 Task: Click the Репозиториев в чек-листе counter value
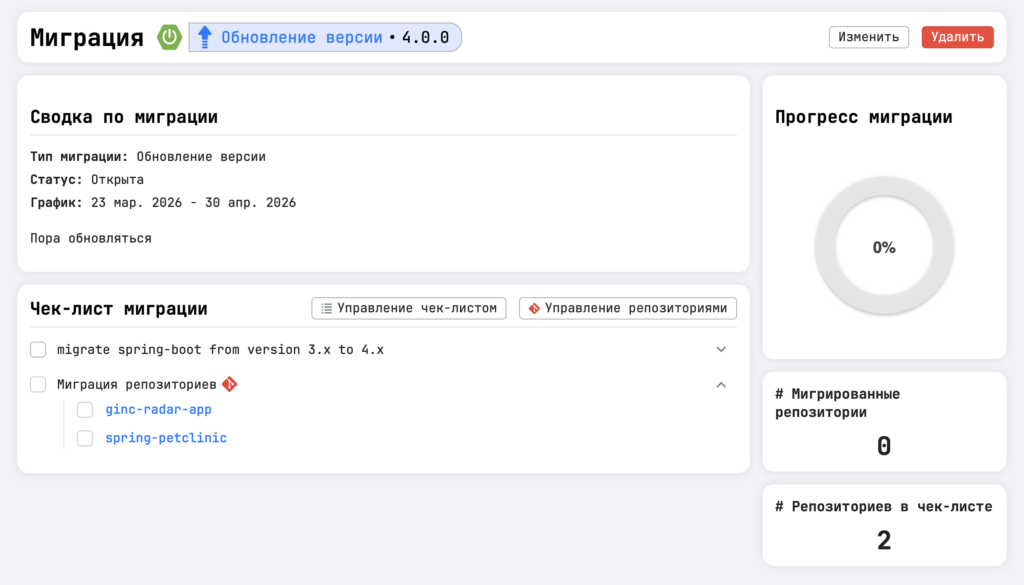tap(884, 541)
